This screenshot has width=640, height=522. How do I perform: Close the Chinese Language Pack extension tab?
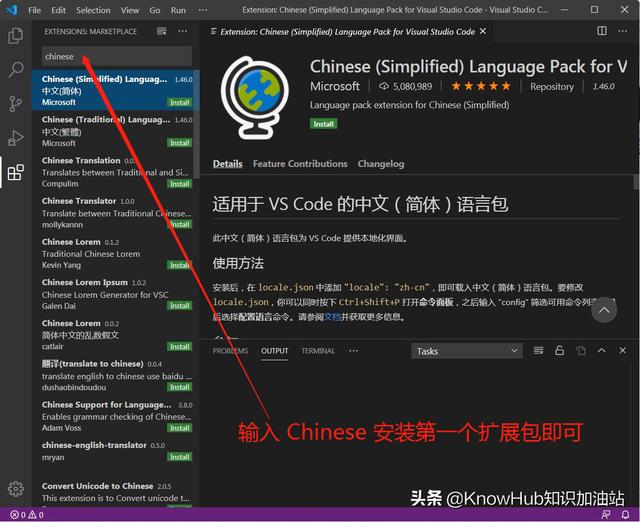(483, 31)
